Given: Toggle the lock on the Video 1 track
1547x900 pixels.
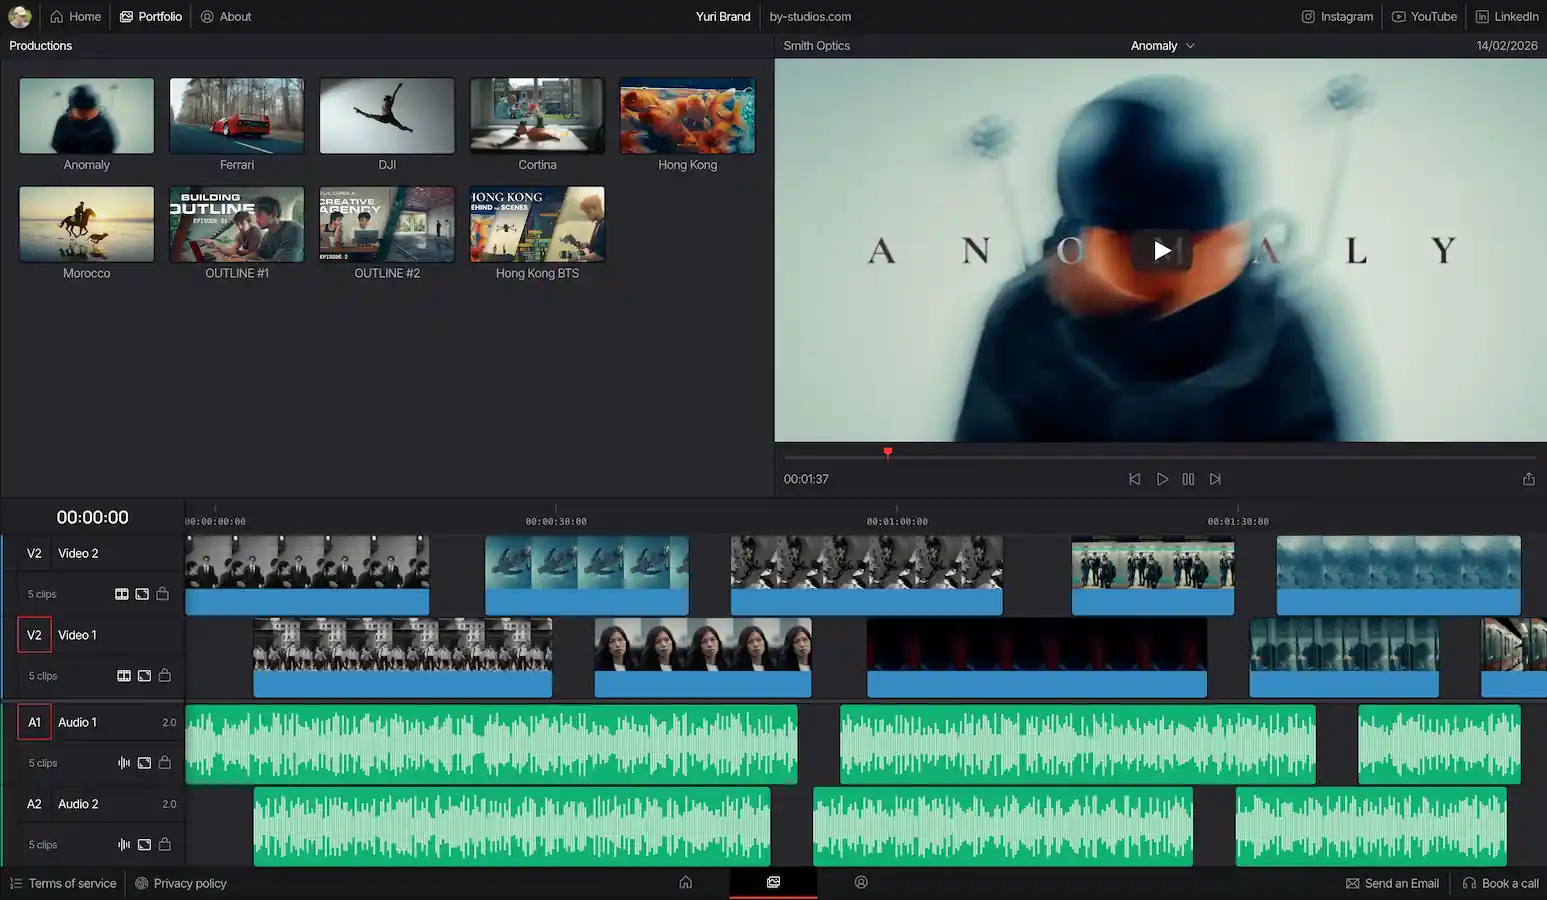Looking at the screenshot, I should click(165, 676).
